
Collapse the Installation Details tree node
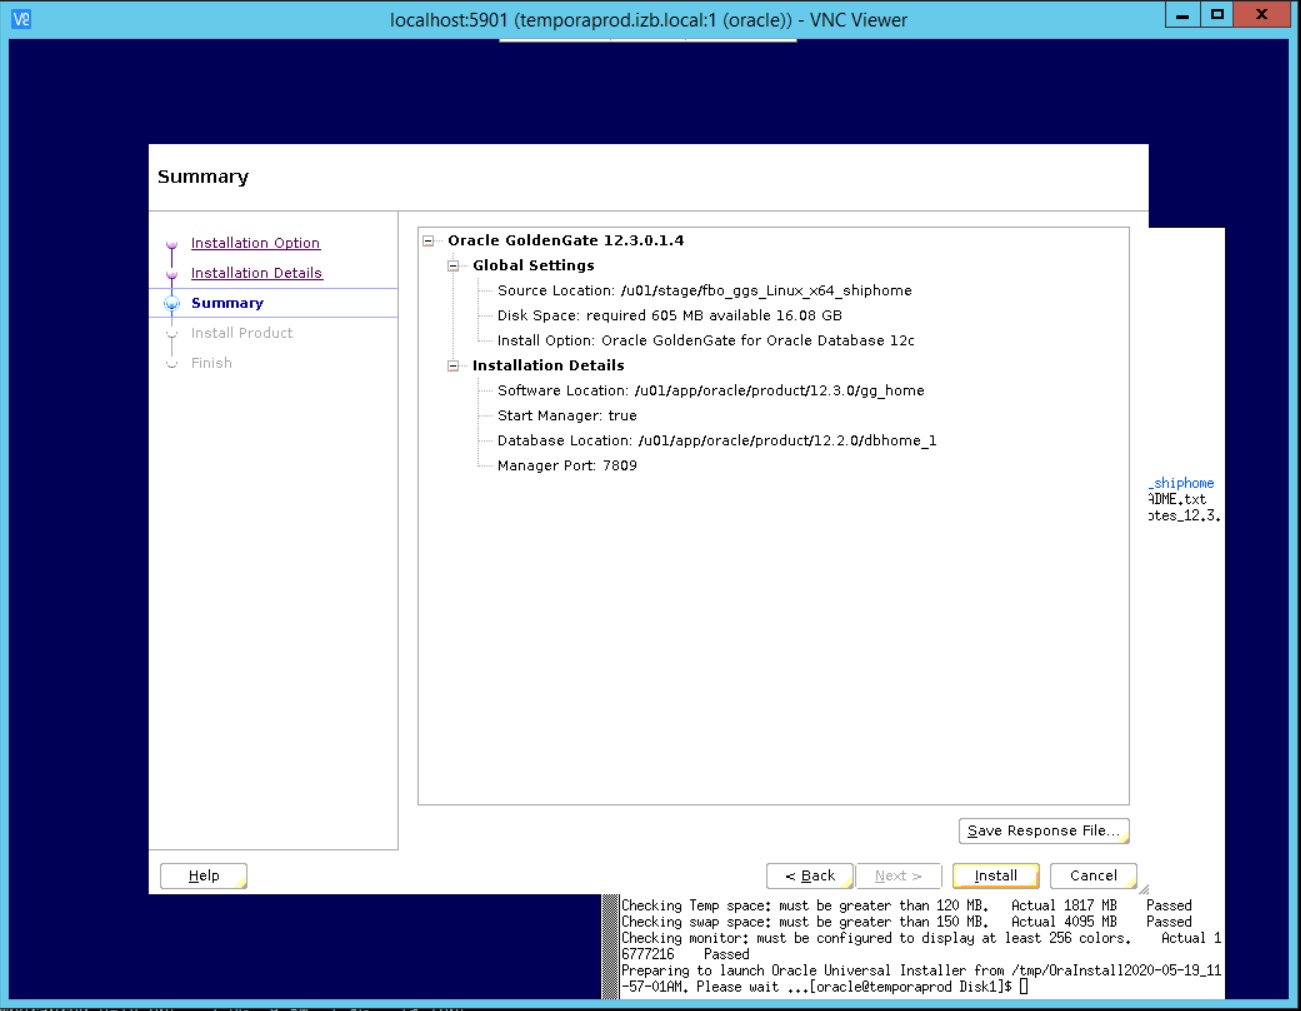click(453, 366)
